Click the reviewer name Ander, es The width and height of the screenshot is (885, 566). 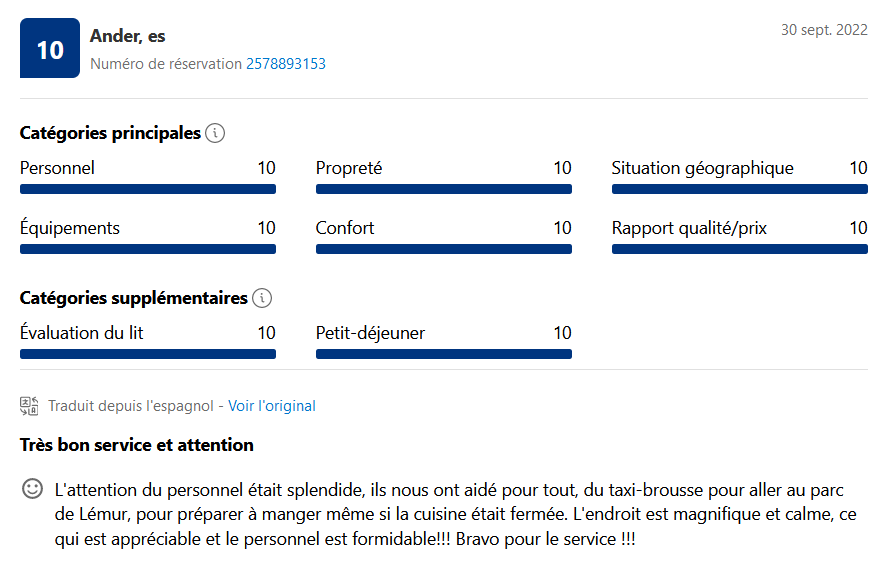pyautogui.click(x=128, y=36)
